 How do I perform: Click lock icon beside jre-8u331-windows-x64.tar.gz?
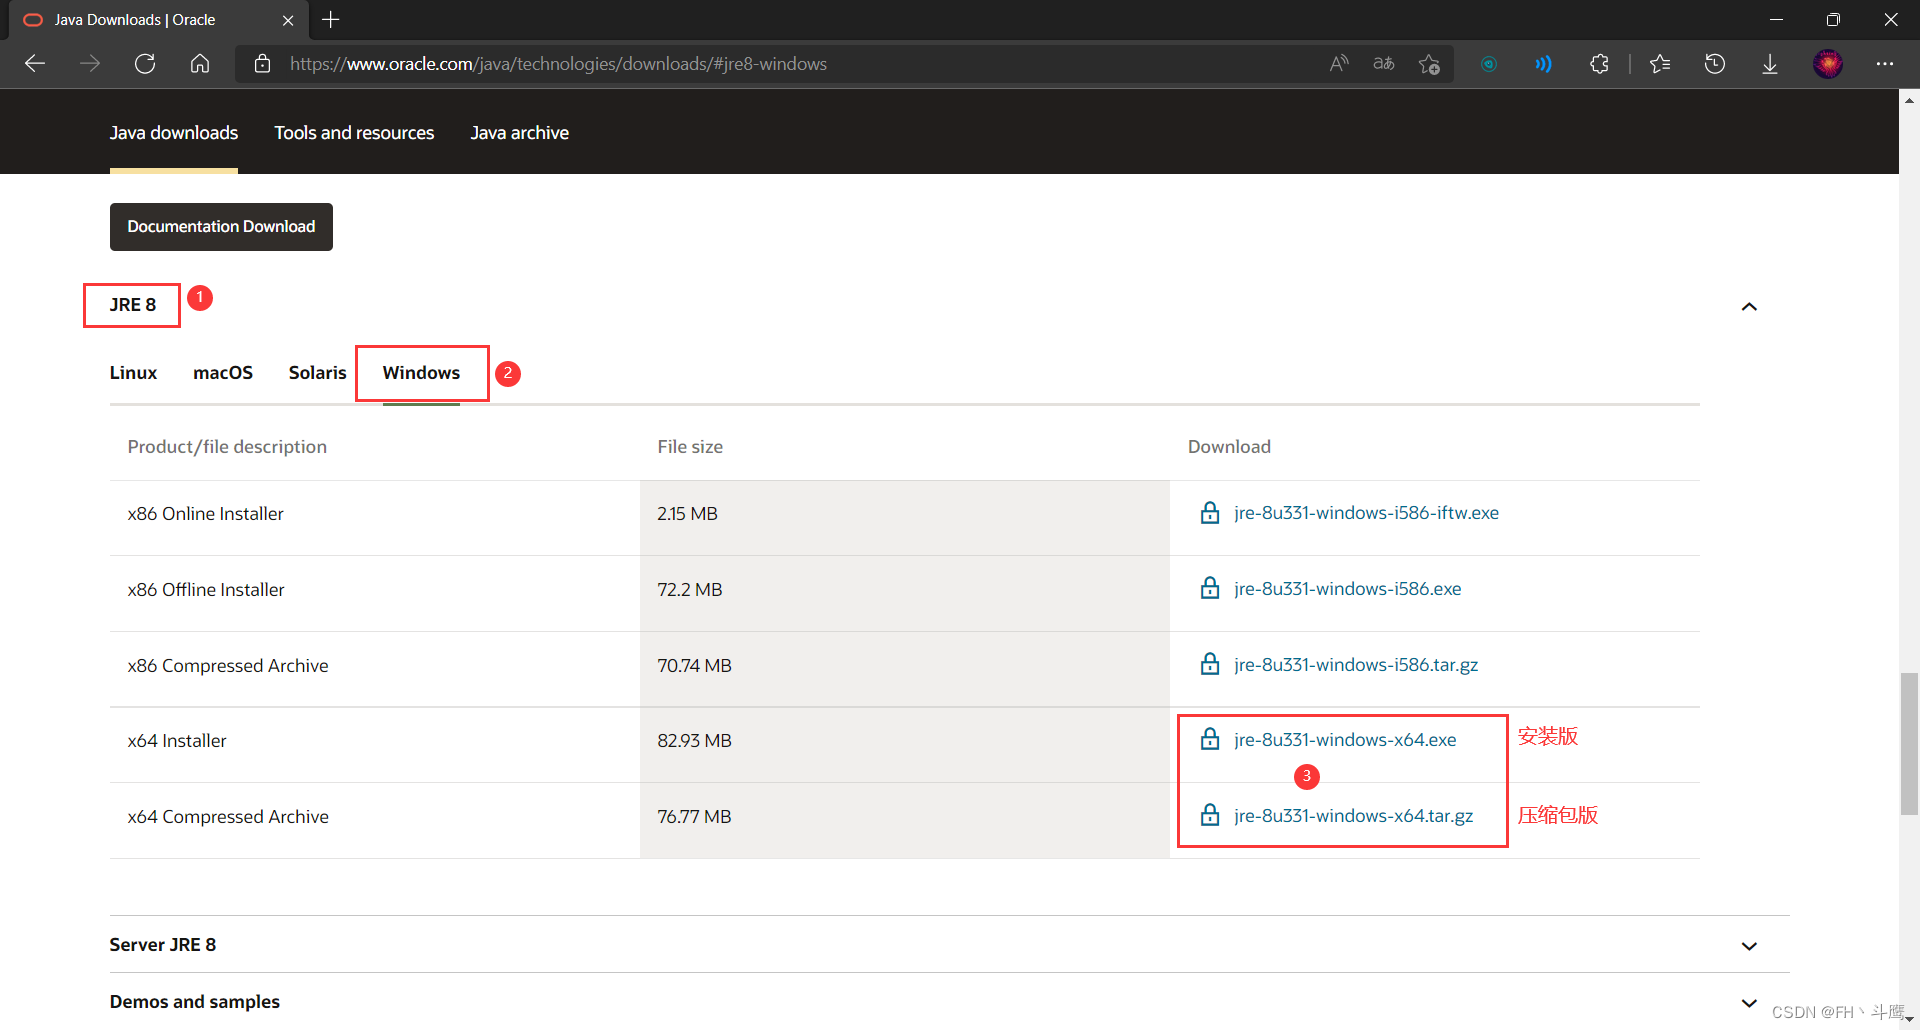point(1210,815)
